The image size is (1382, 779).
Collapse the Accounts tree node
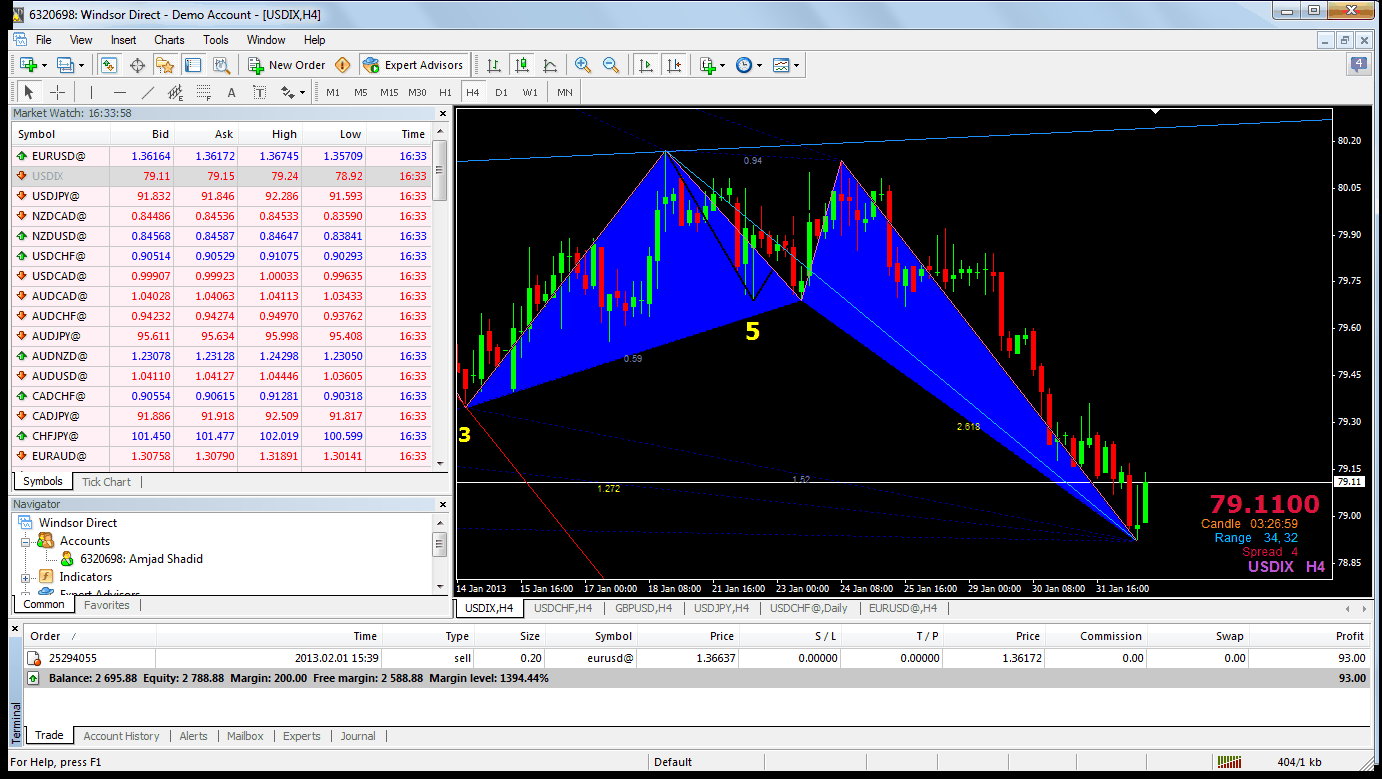point(26,541)
